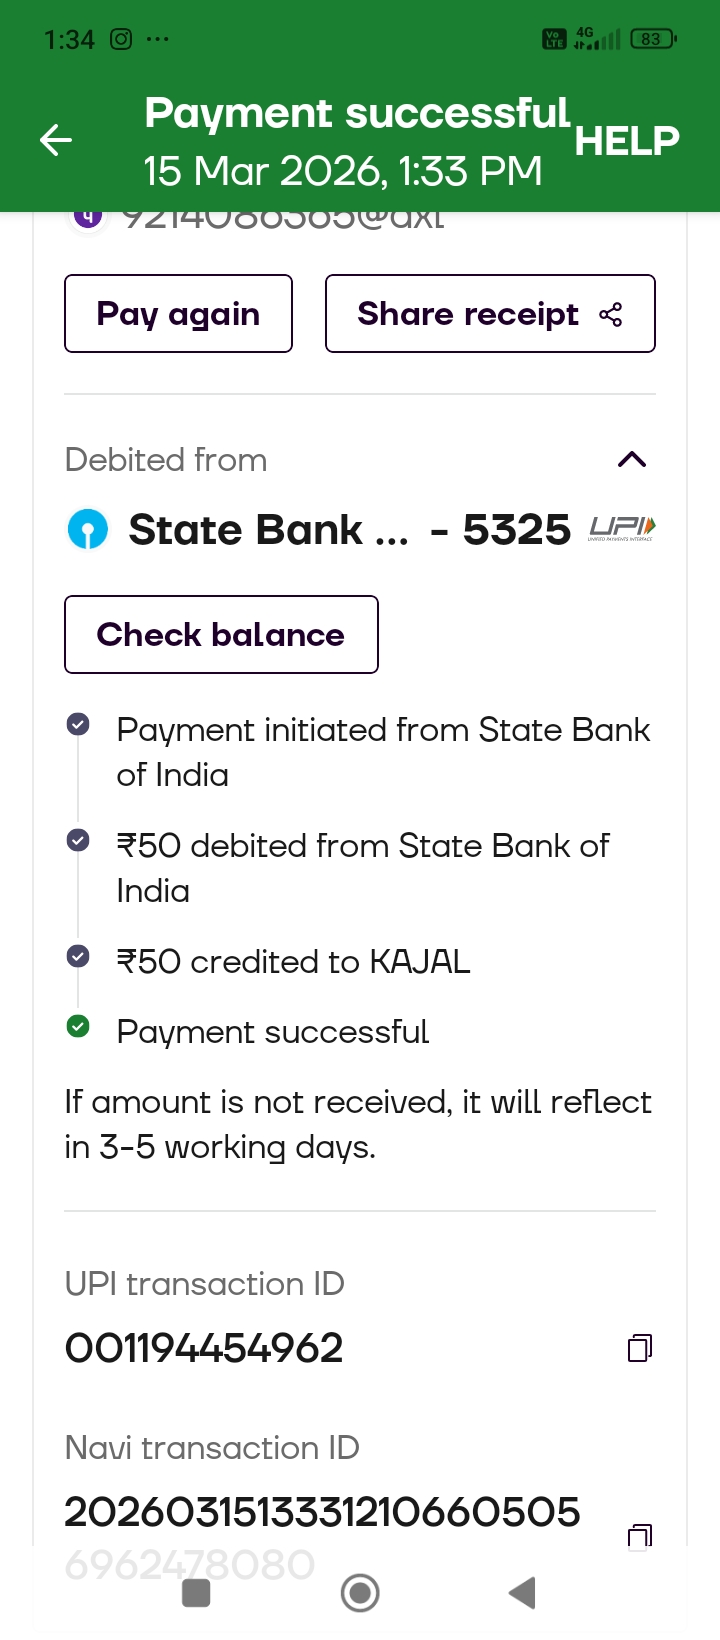Tap the State Bank logo icon

(88, 529)
